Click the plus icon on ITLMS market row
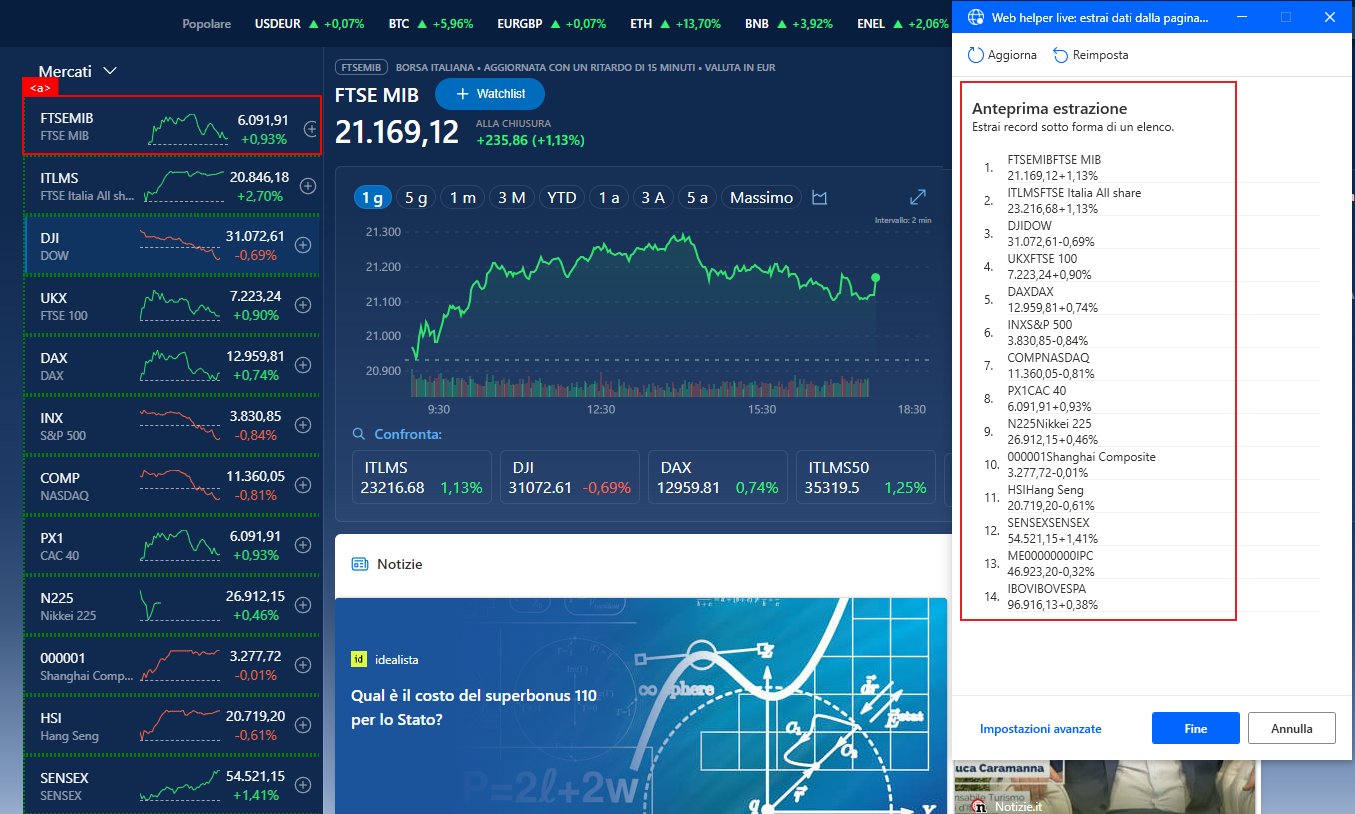This screenshot has height=814, width=1355. pyautogui.click(x=307, y=185)
